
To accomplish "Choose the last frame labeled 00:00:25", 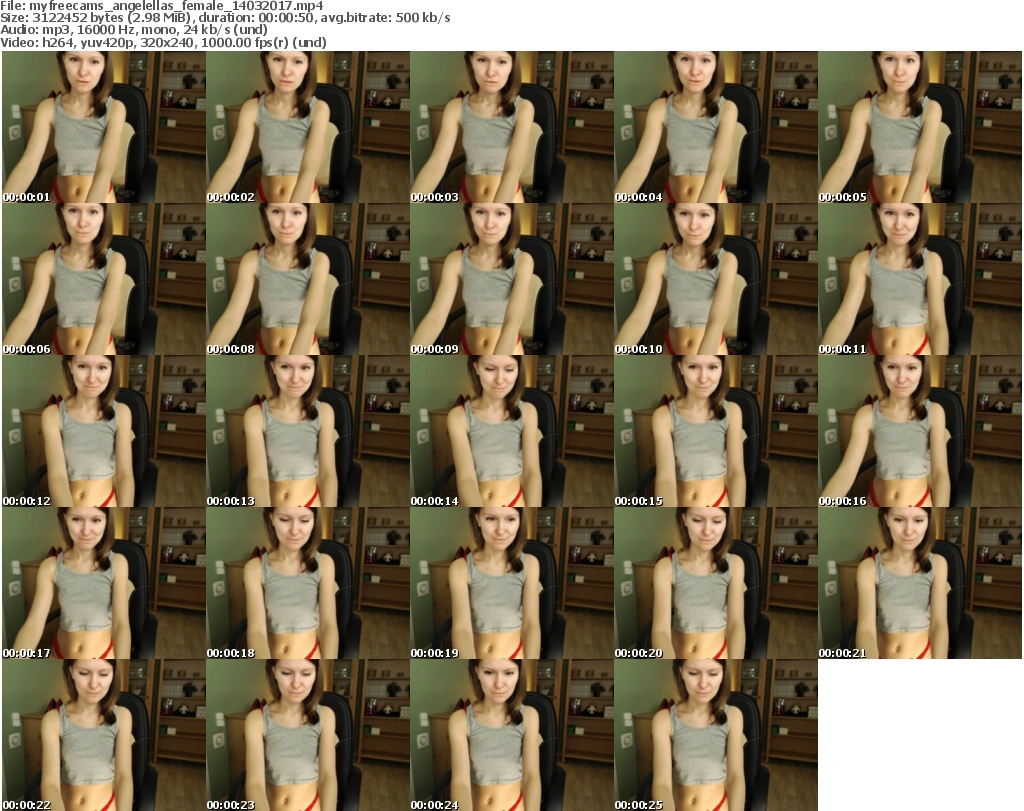I will 716,735.
